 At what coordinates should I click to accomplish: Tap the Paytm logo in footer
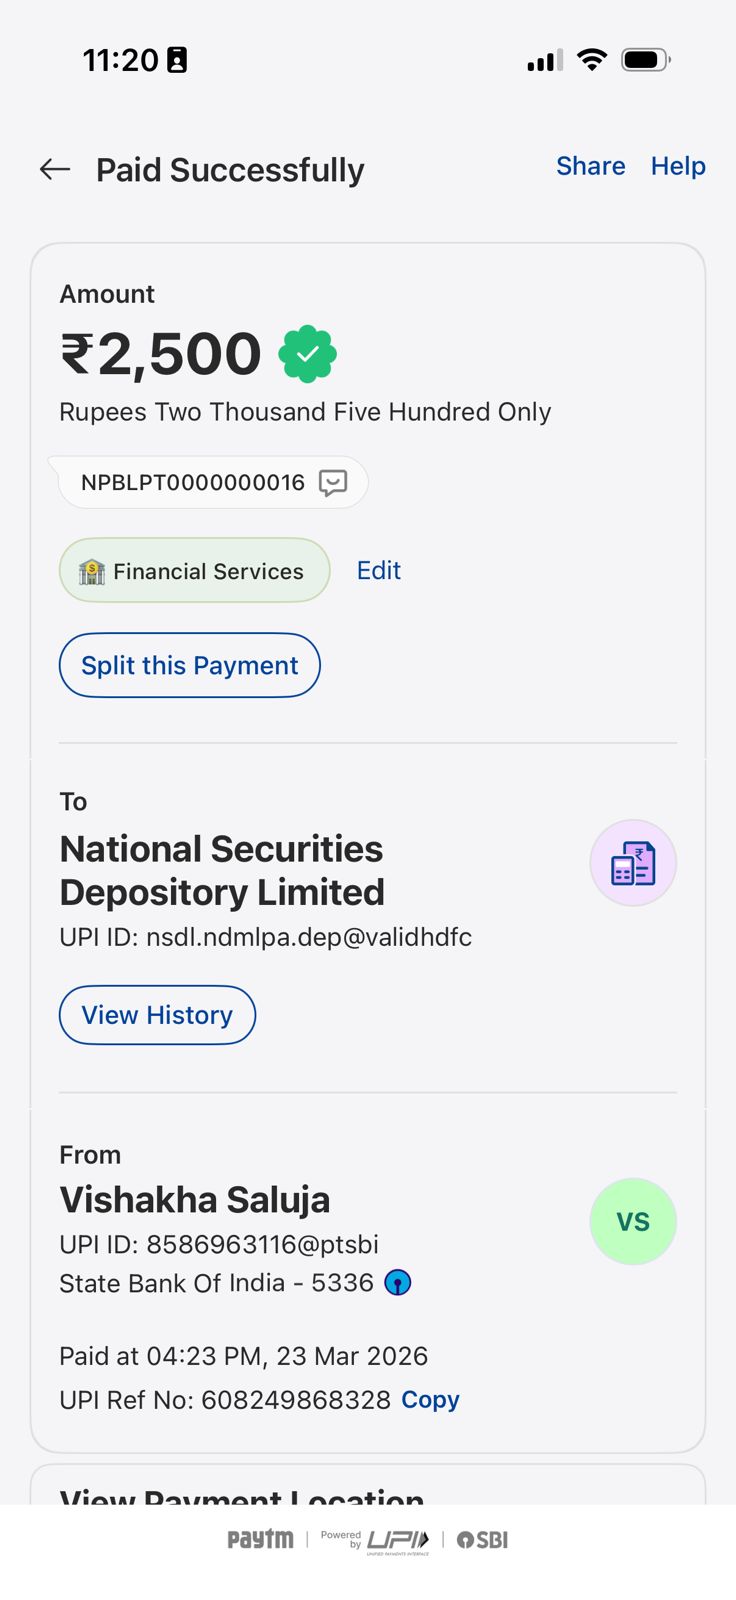click(x=260, y=1539)
